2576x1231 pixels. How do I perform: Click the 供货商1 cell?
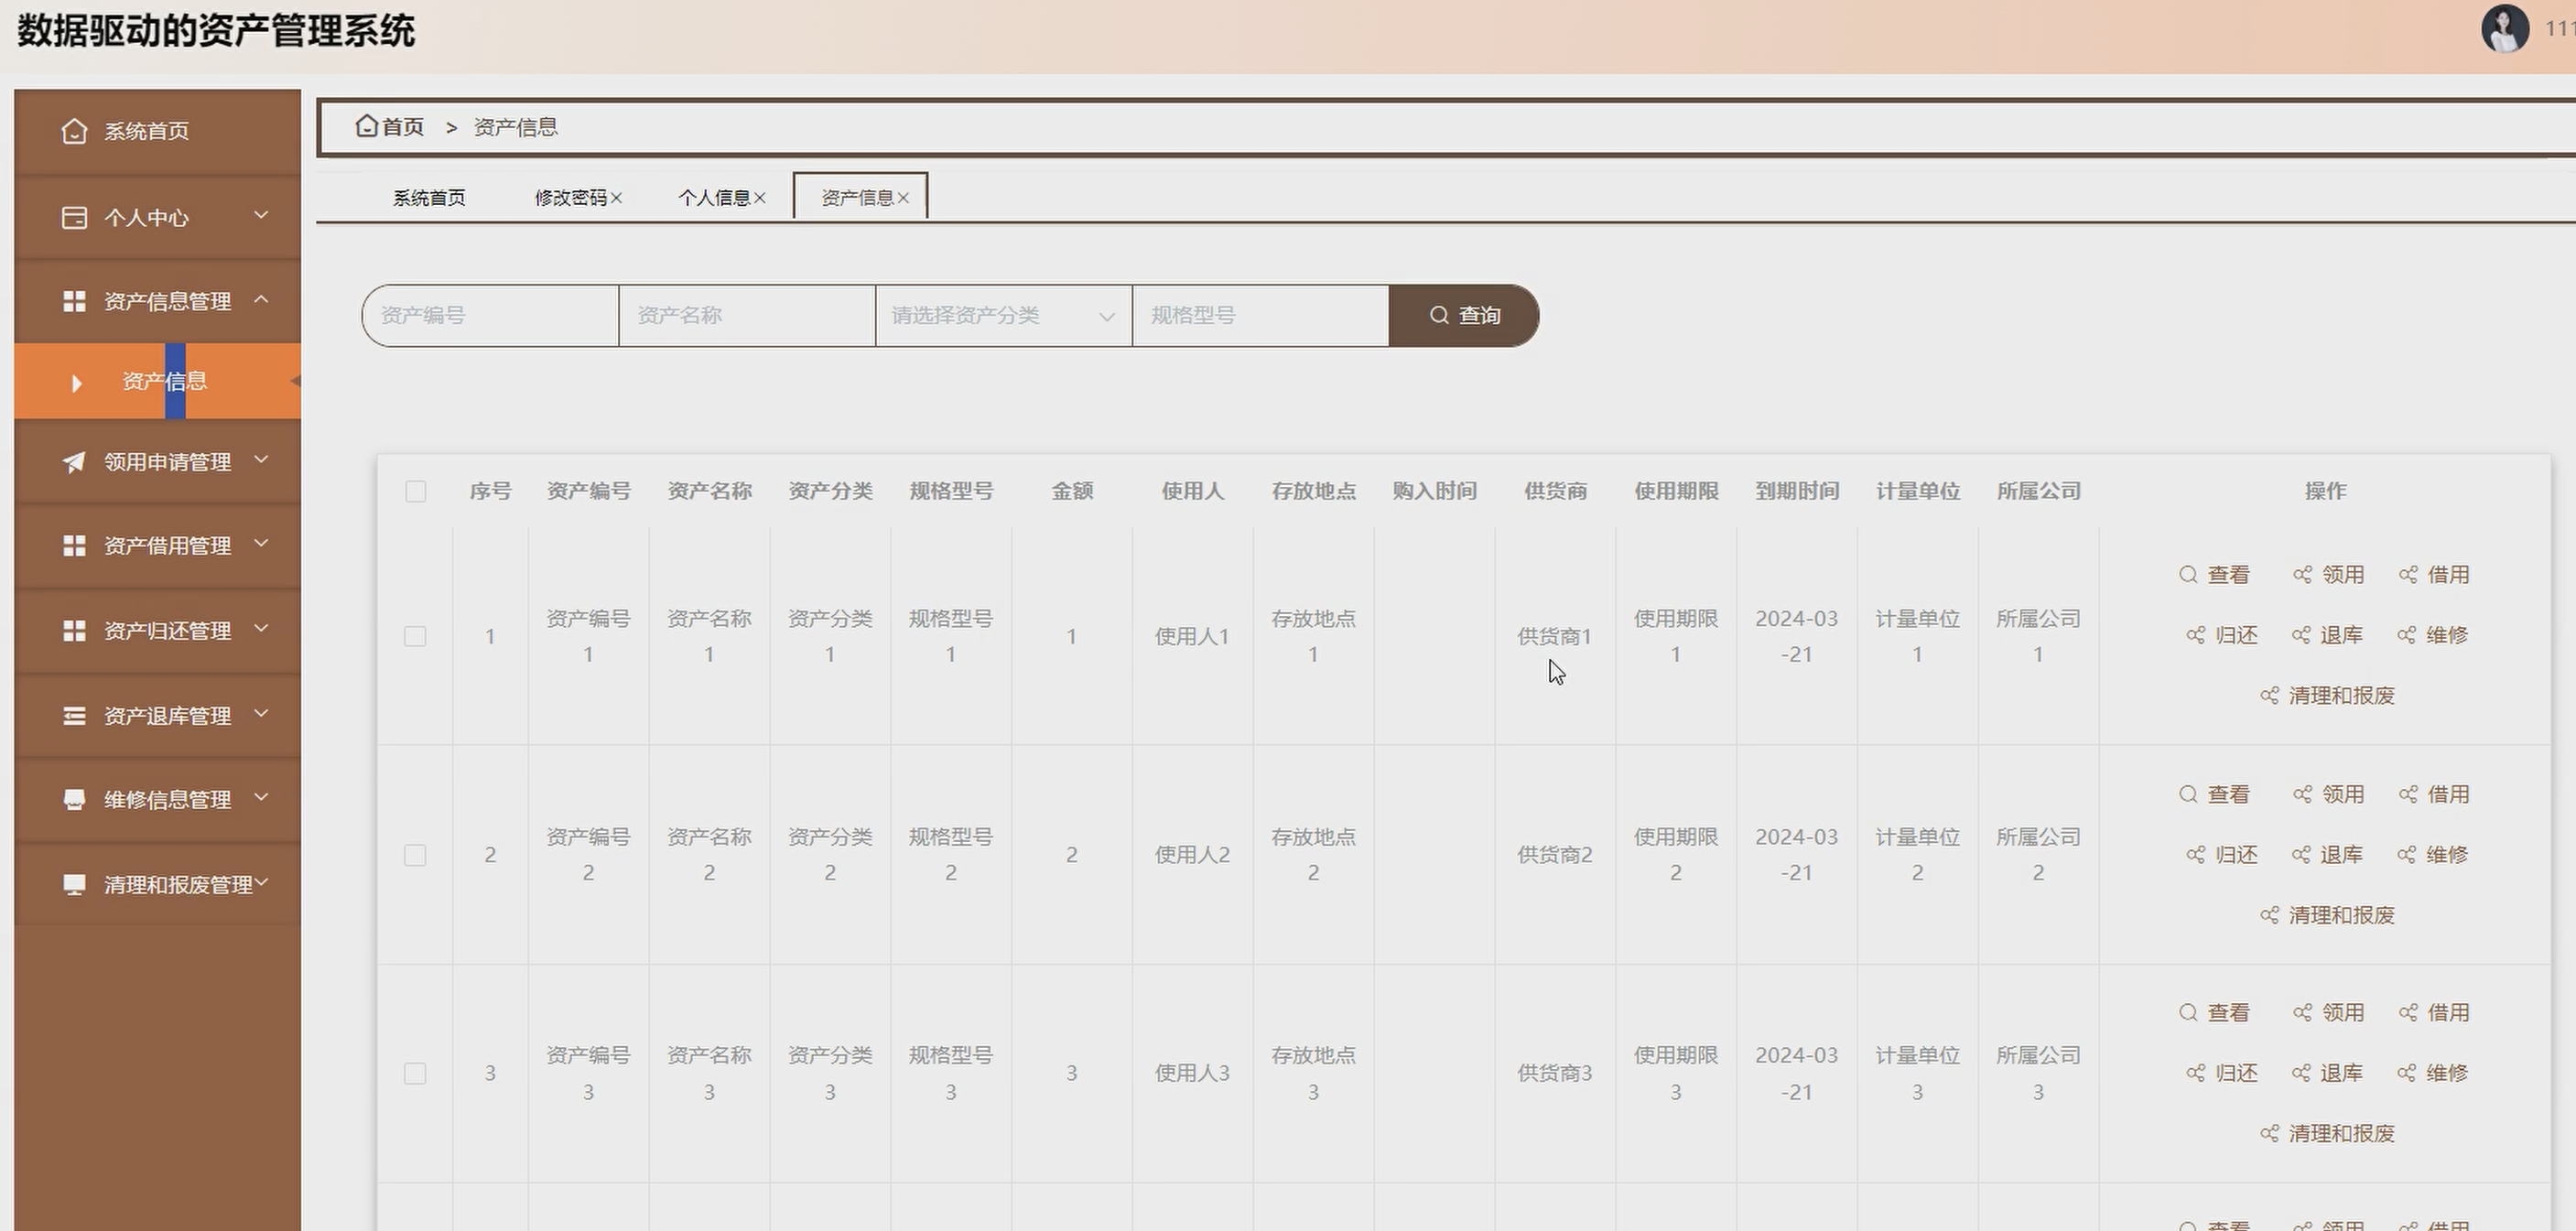[x=1555, y=636]
